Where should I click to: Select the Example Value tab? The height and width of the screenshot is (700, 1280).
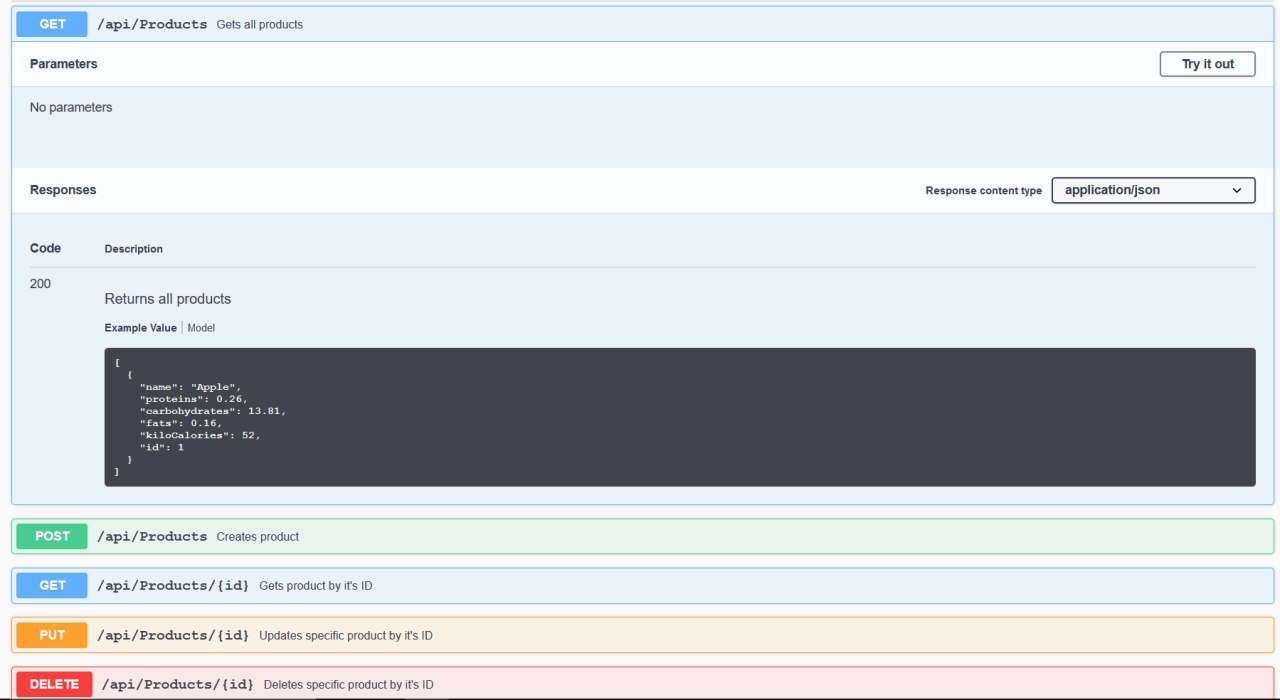point(141,328)
